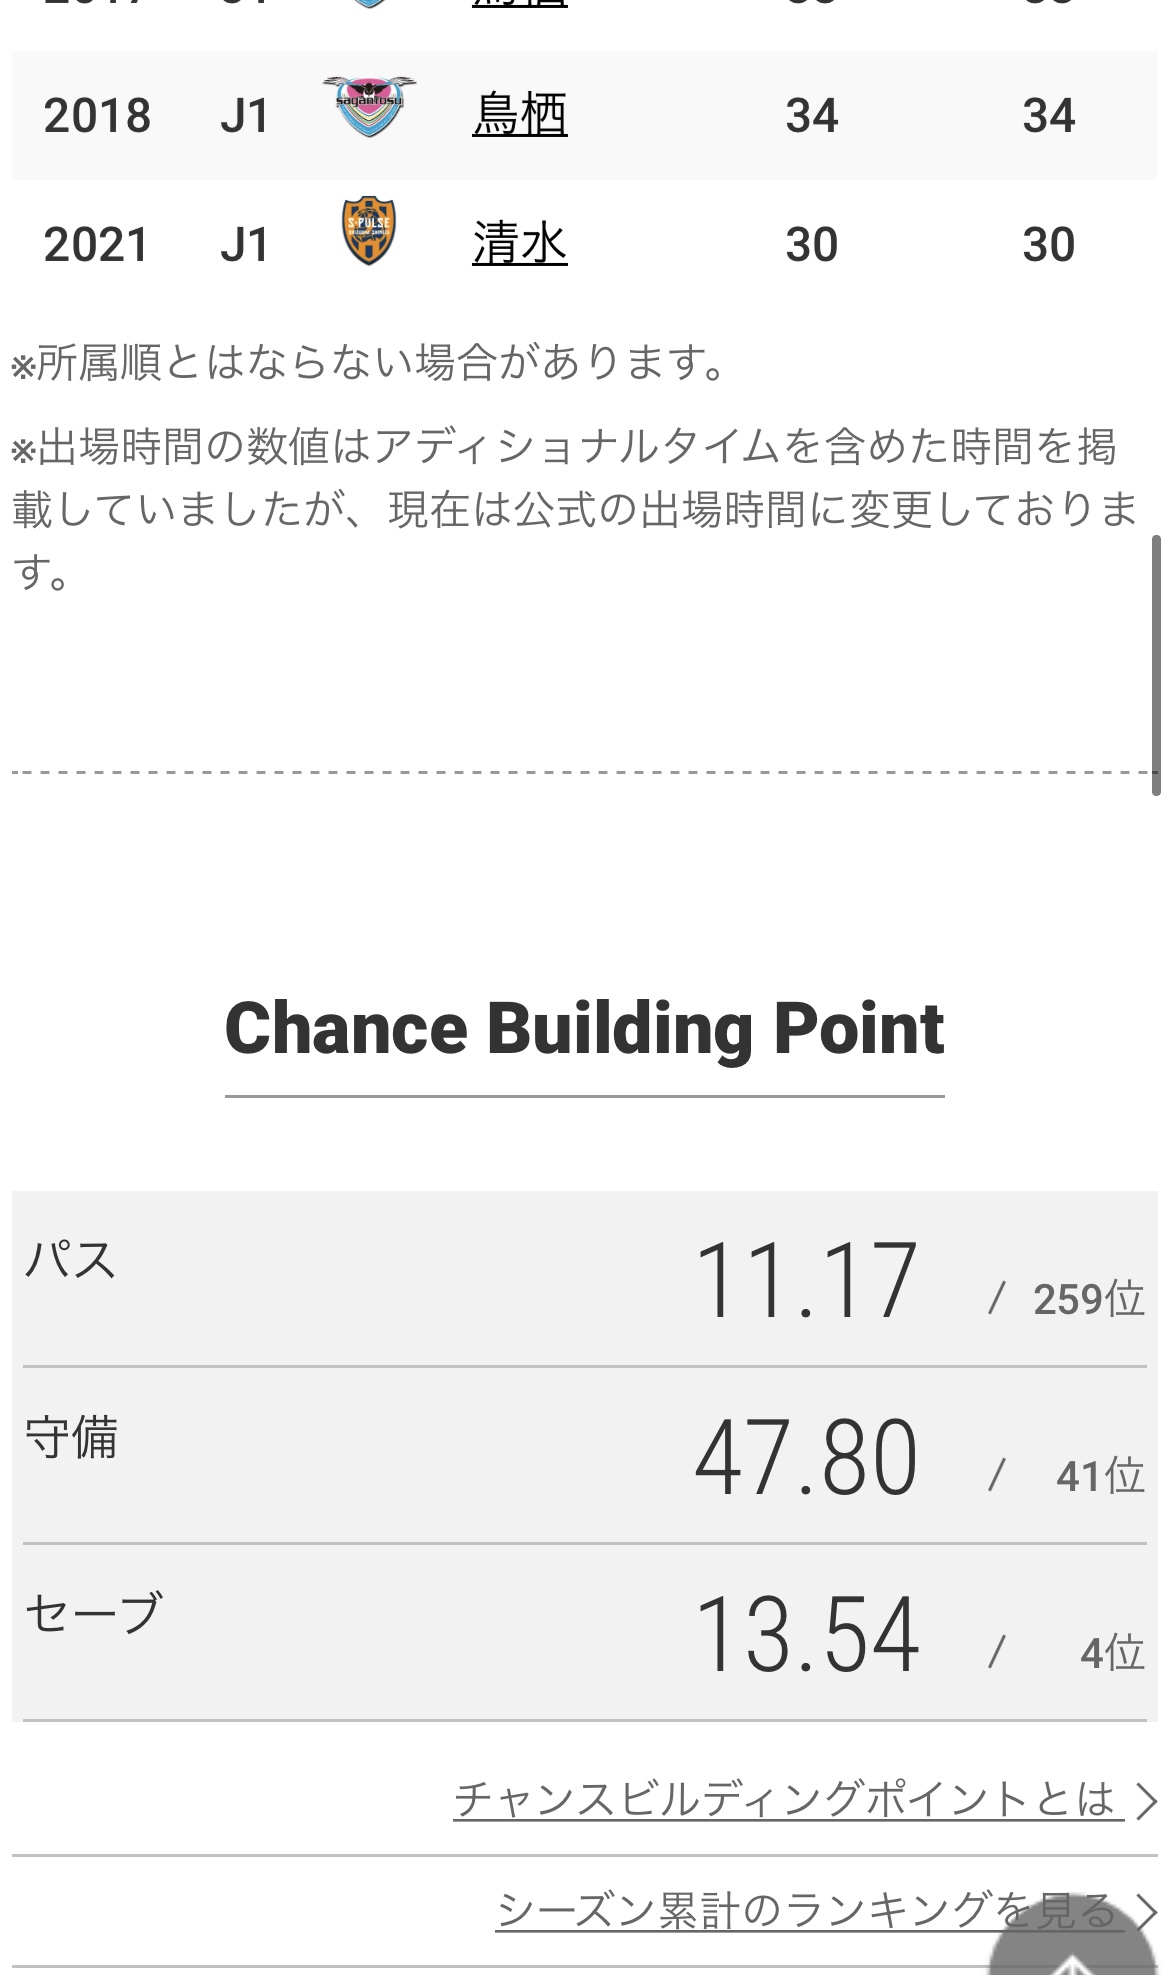Image resolution: width=1170 pixels, height=1975 pixels.
Task: Select the パス score 11.17
Action: pyautogui.click(x=806, y=1280)
